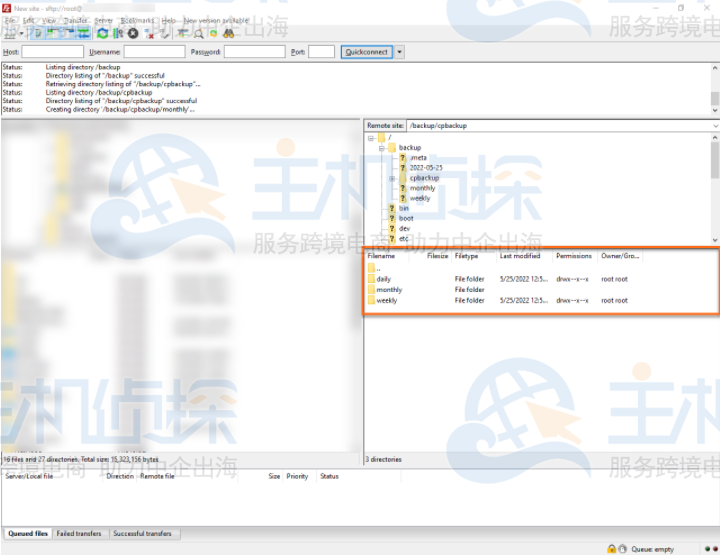Toggle synchronized browsing
Image resolution: width=720 pixels, height=556 pixels.
click(x=213, y=34)
